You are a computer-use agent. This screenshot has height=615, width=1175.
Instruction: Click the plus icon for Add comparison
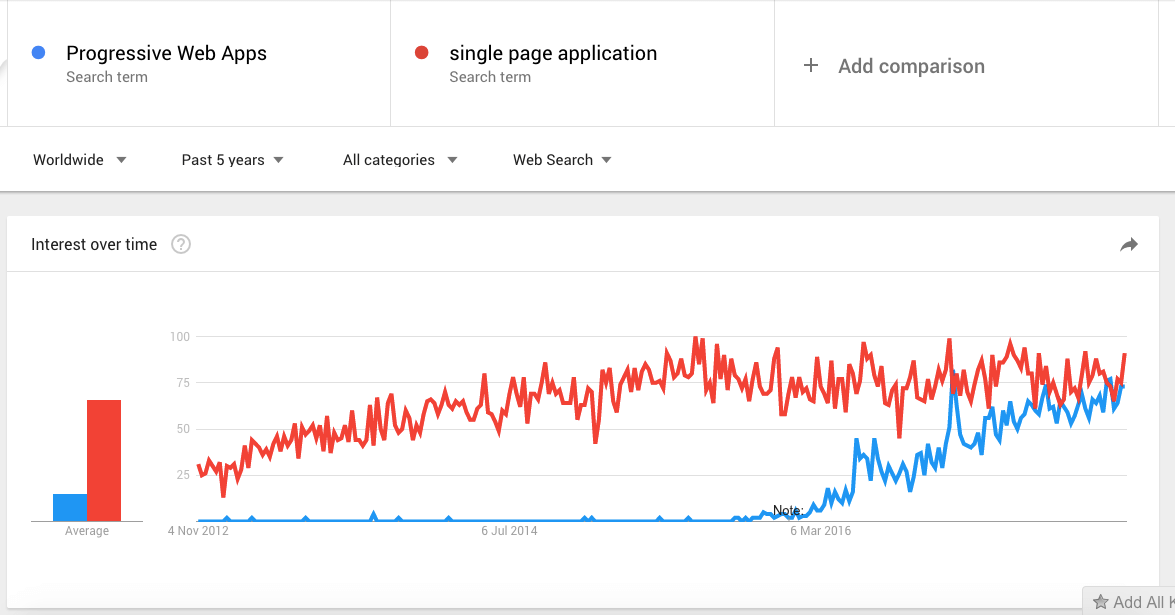coord(810,66)
